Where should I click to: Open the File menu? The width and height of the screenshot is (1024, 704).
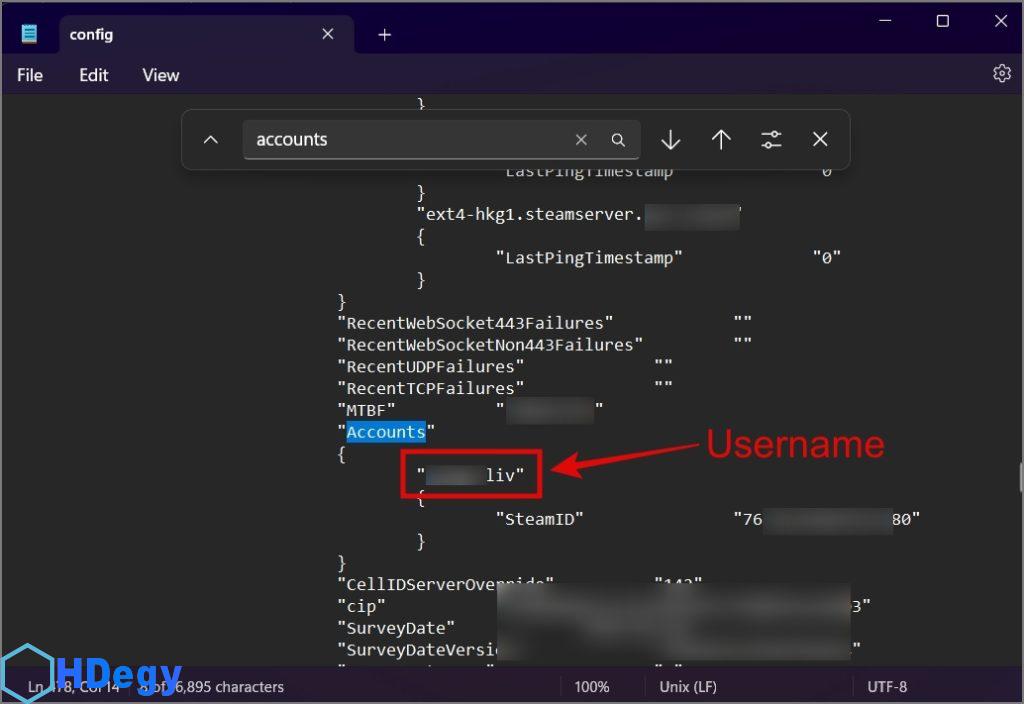coord(30,75)
